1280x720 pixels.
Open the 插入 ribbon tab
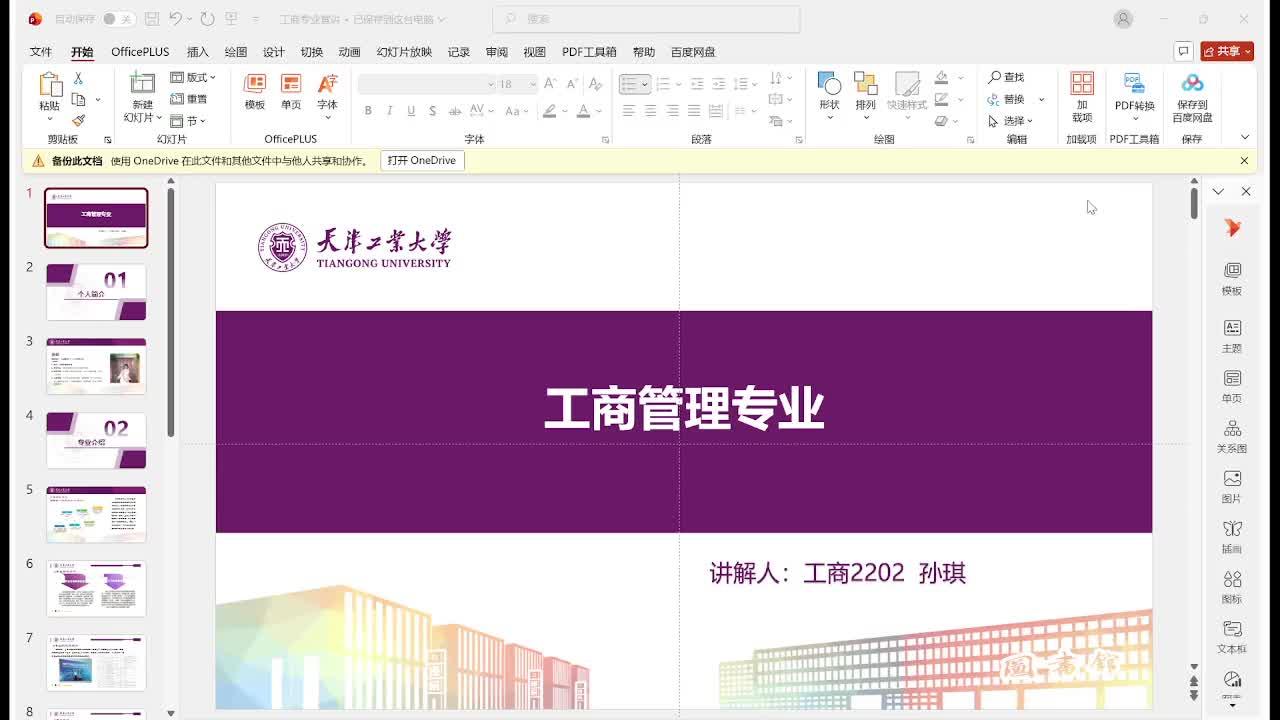tap(198, 52)
